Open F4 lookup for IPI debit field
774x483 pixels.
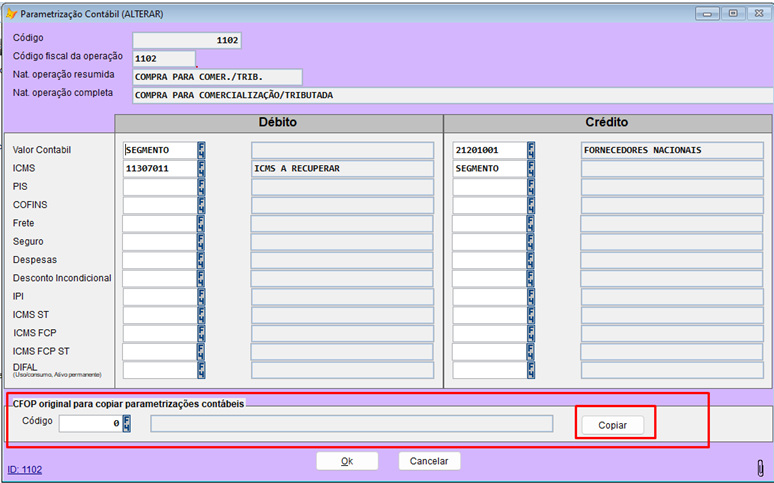point(201,297)
